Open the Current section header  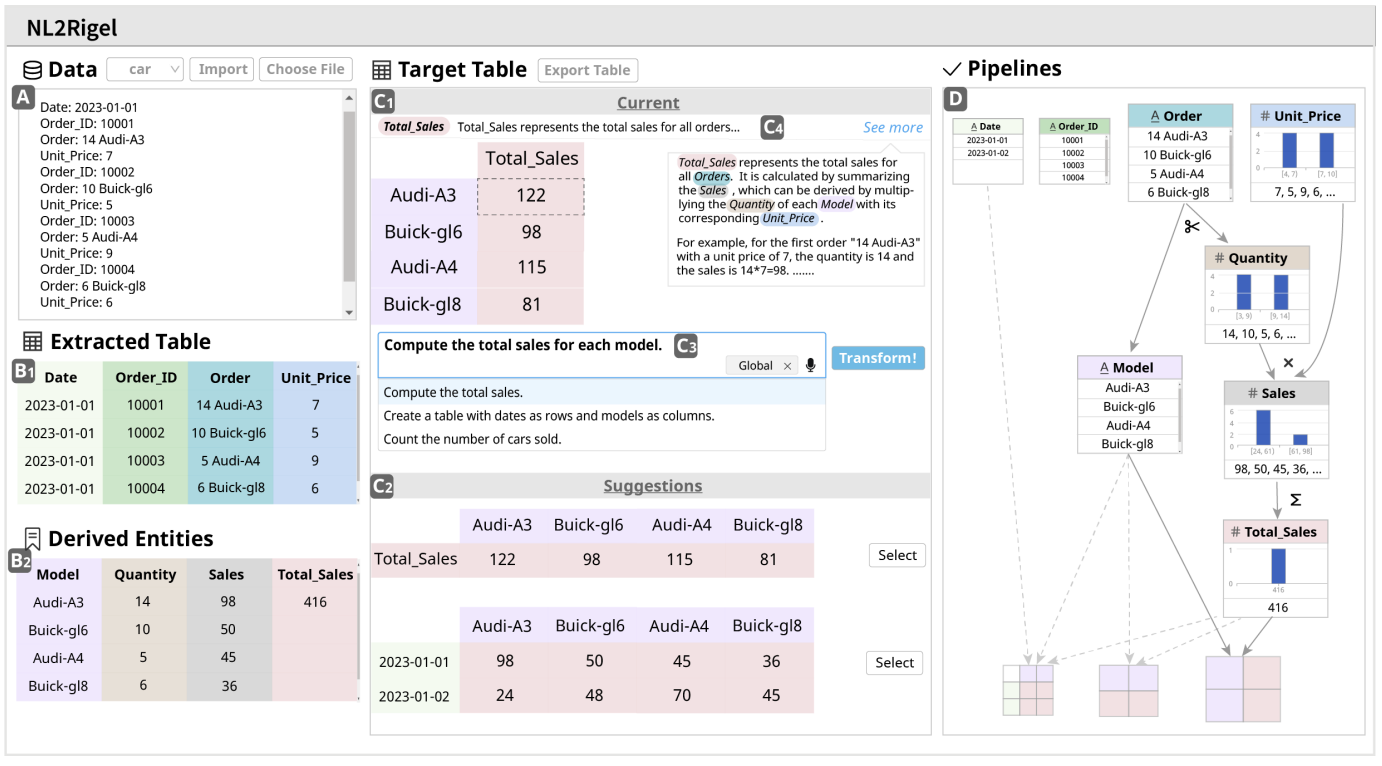(648, 102)
